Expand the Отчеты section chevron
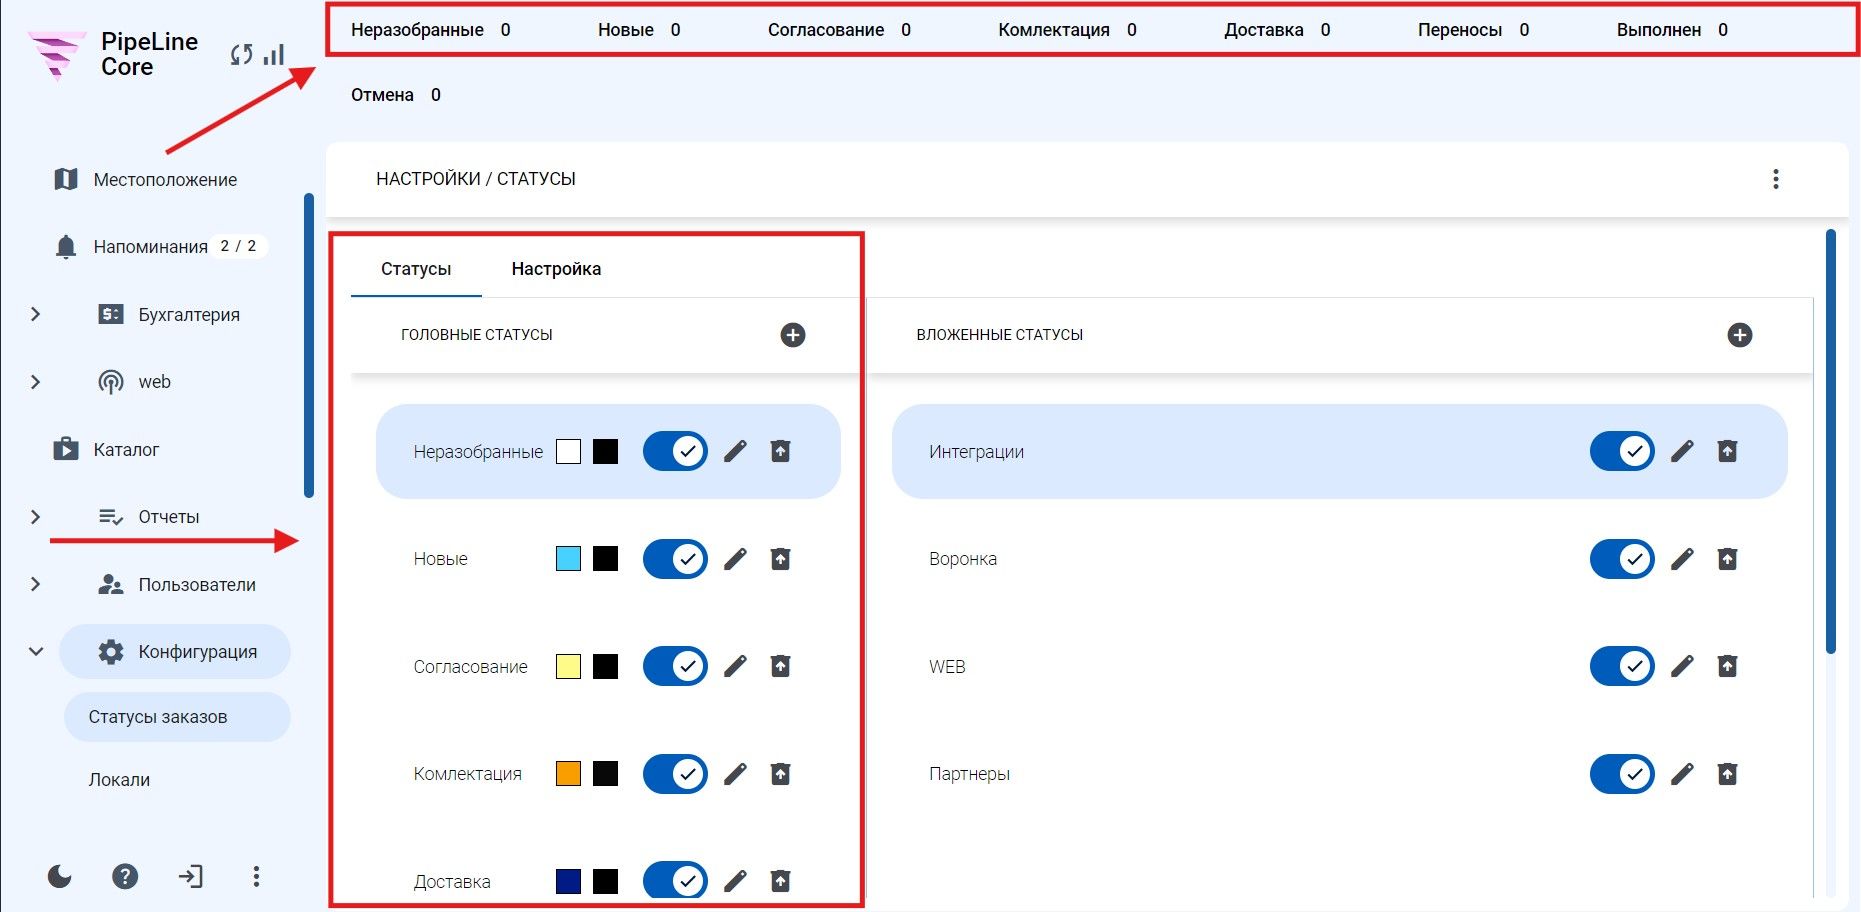 pyautogui.click(x=36, y=517)
